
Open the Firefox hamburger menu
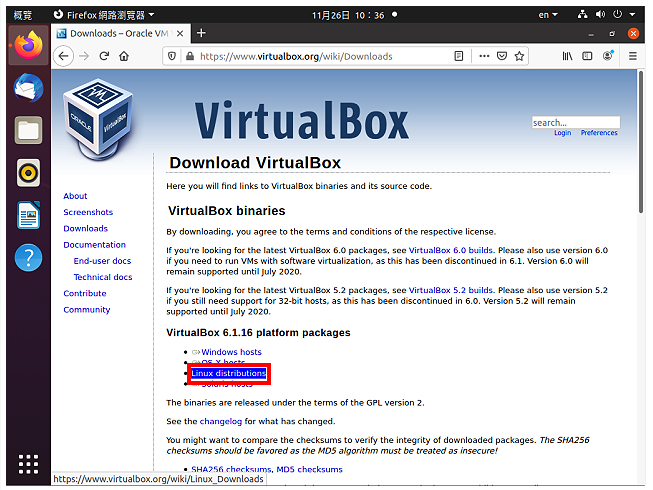pyautogui.click(x=633, y=56)
